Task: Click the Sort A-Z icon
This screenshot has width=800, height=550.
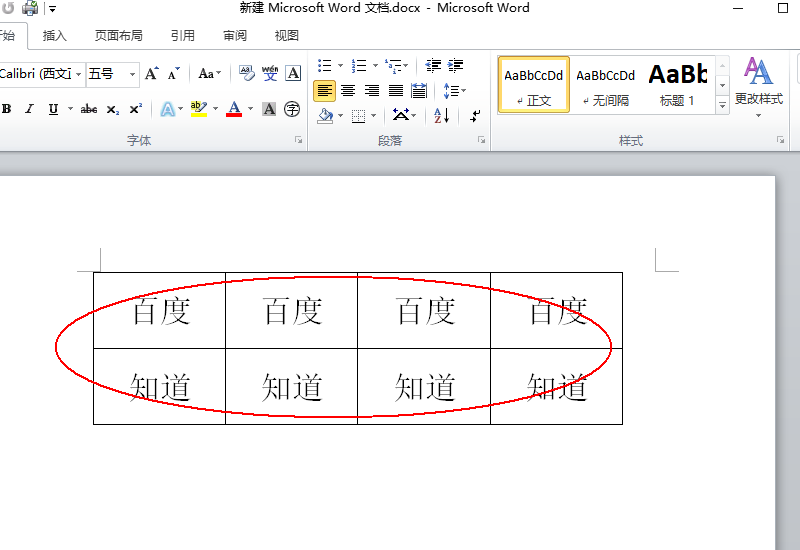Action: (441, 116)
